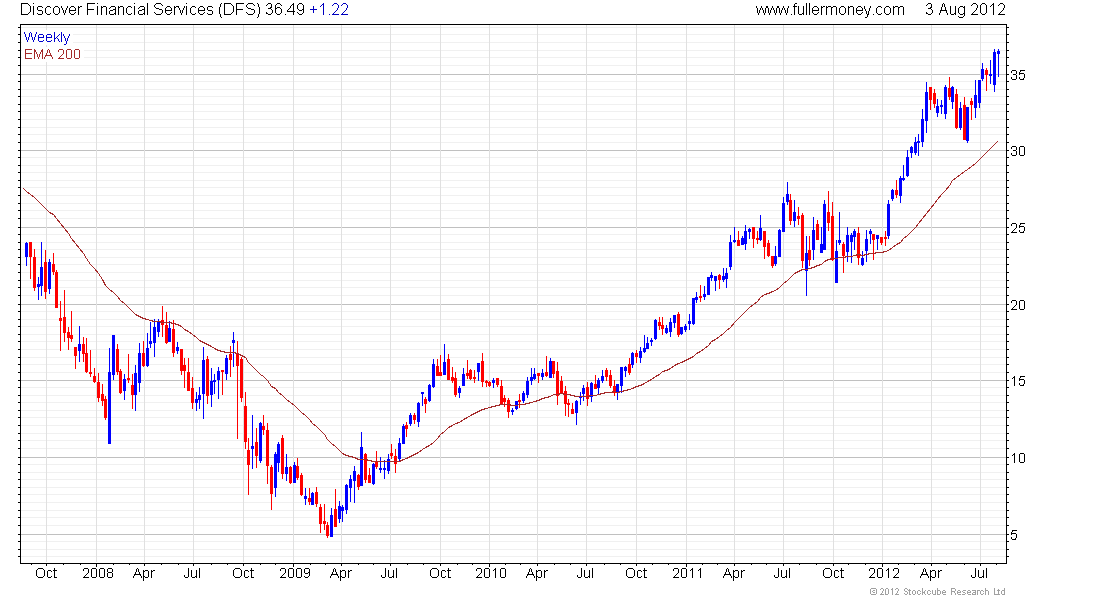Select the 2011 time axis label
1100x600 pixels.
(686, 574)
